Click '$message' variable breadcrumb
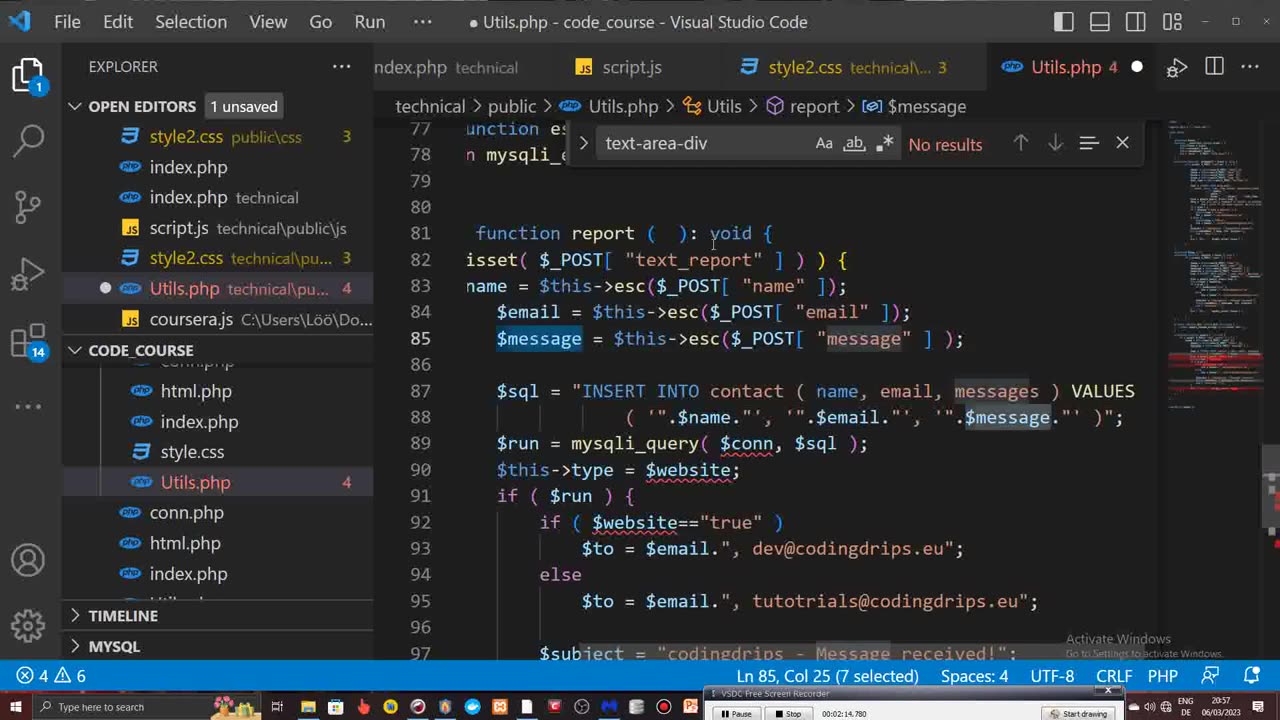The image size is (1280, 720). [915, 106]
